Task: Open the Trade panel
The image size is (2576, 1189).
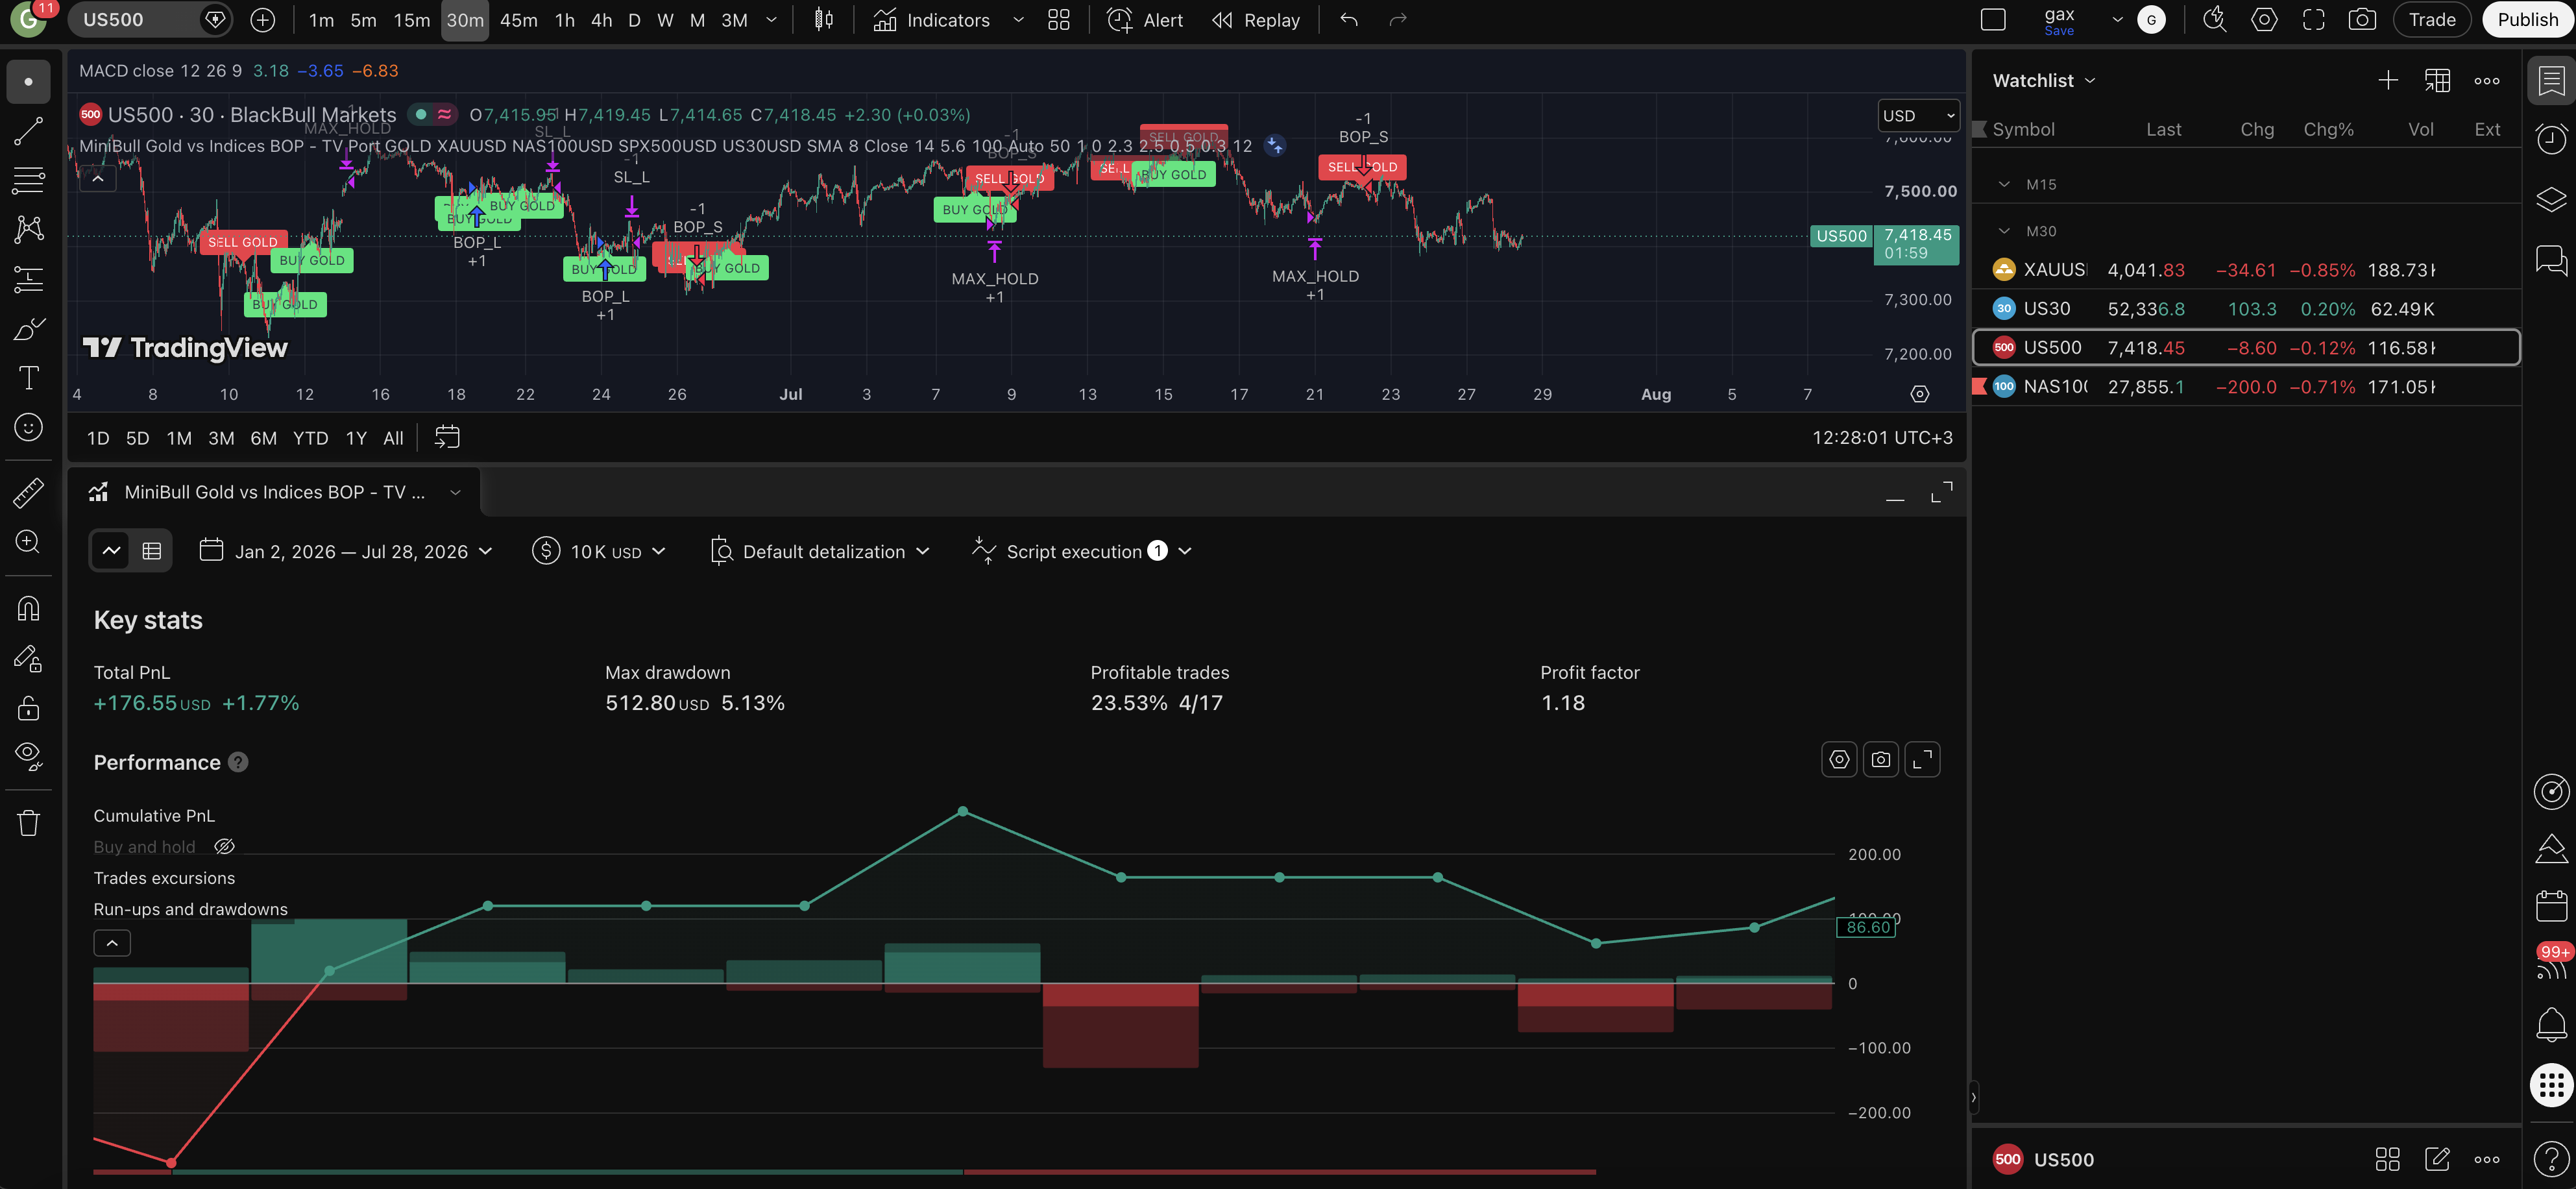Action: point(2432,20)
